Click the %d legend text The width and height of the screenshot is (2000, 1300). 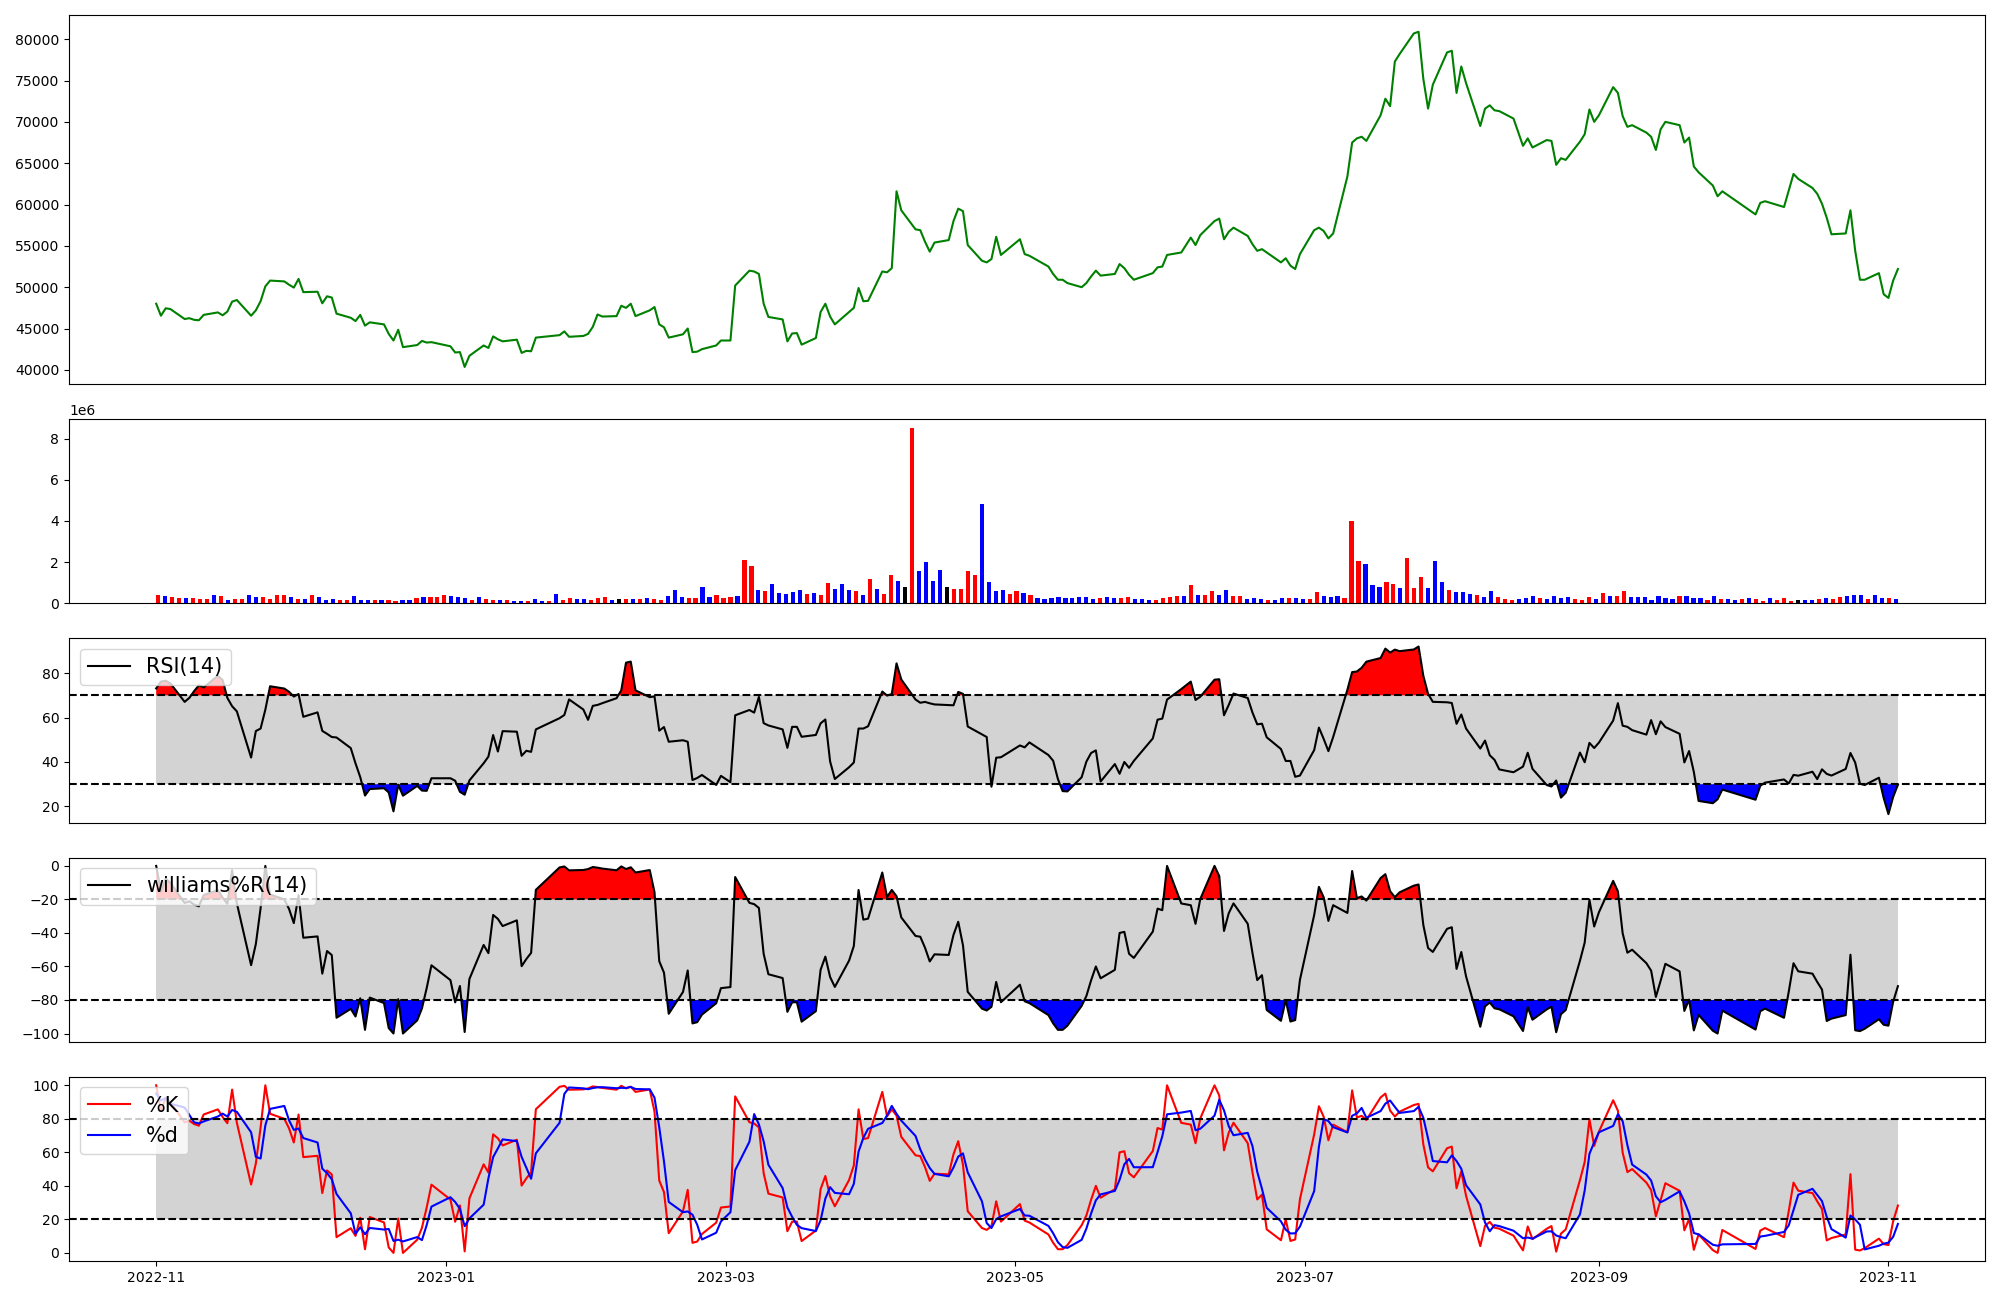(162, 1135)
